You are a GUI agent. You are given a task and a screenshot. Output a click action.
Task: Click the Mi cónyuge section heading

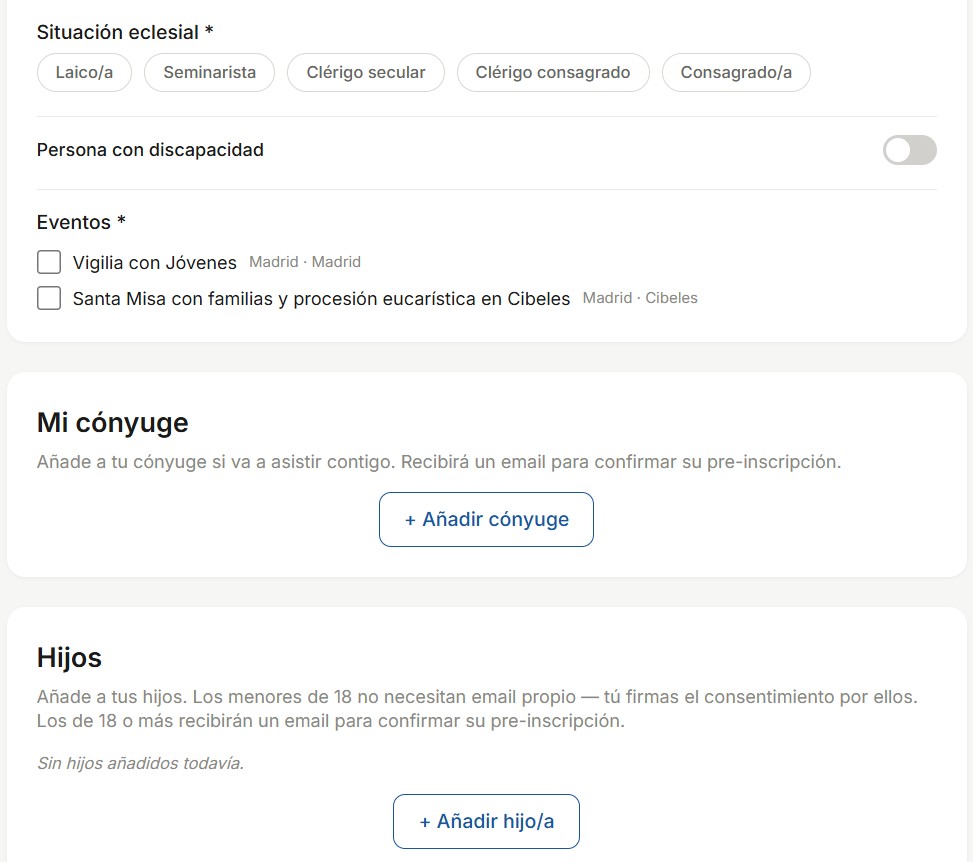[x=112, y=423]
